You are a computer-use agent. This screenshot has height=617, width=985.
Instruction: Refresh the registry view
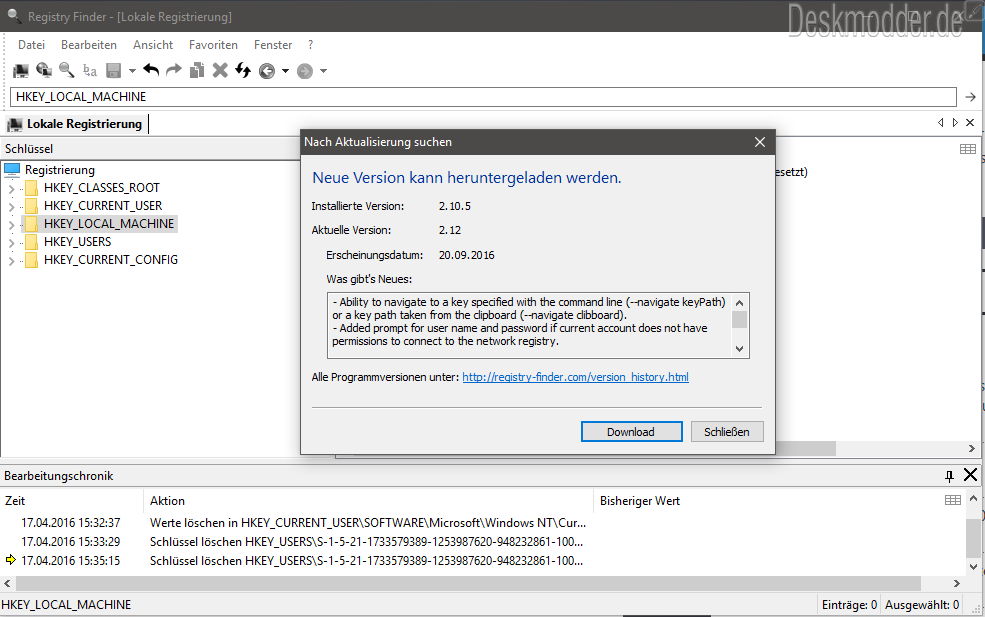243,70
